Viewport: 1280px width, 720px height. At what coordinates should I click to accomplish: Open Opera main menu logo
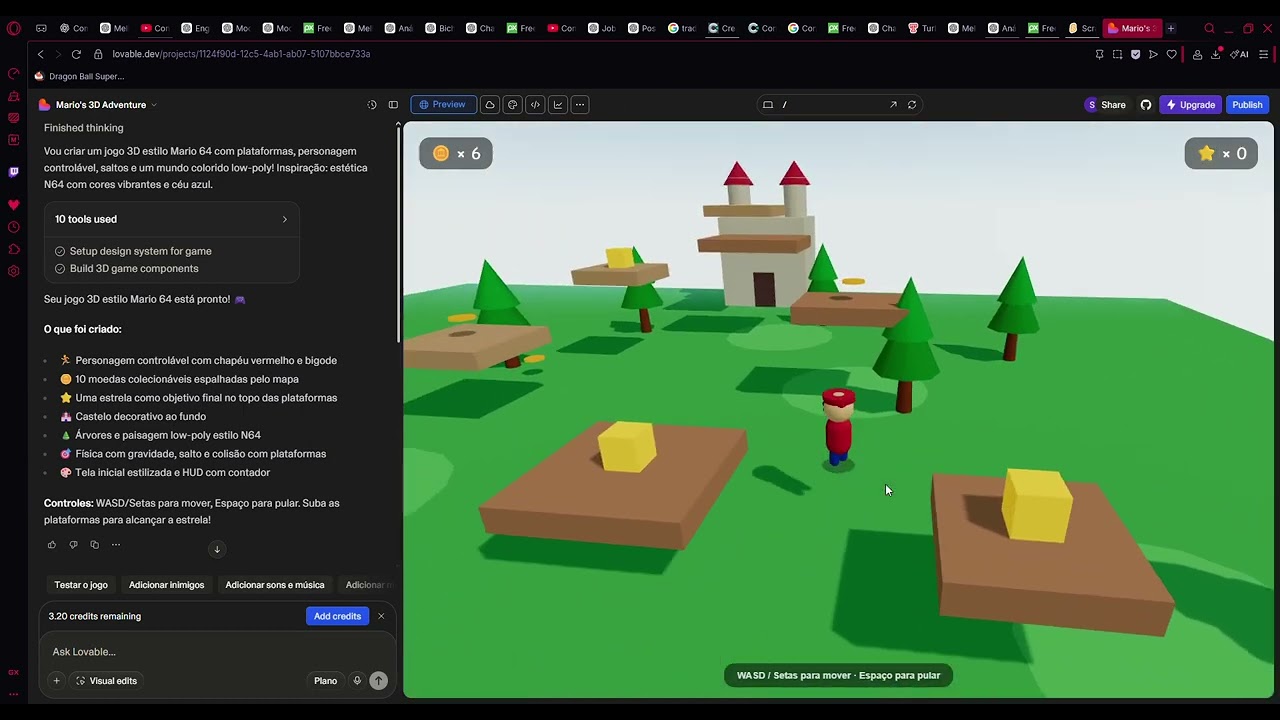[x=13, y=28]
